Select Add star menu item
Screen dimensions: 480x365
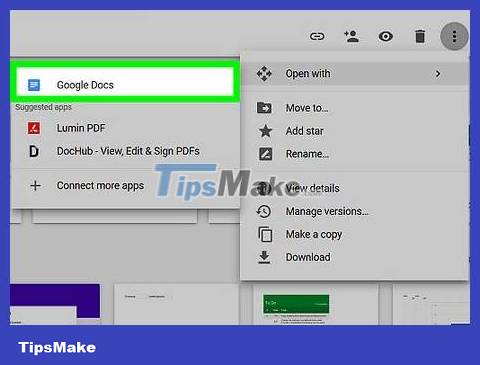tap(355, 131)
